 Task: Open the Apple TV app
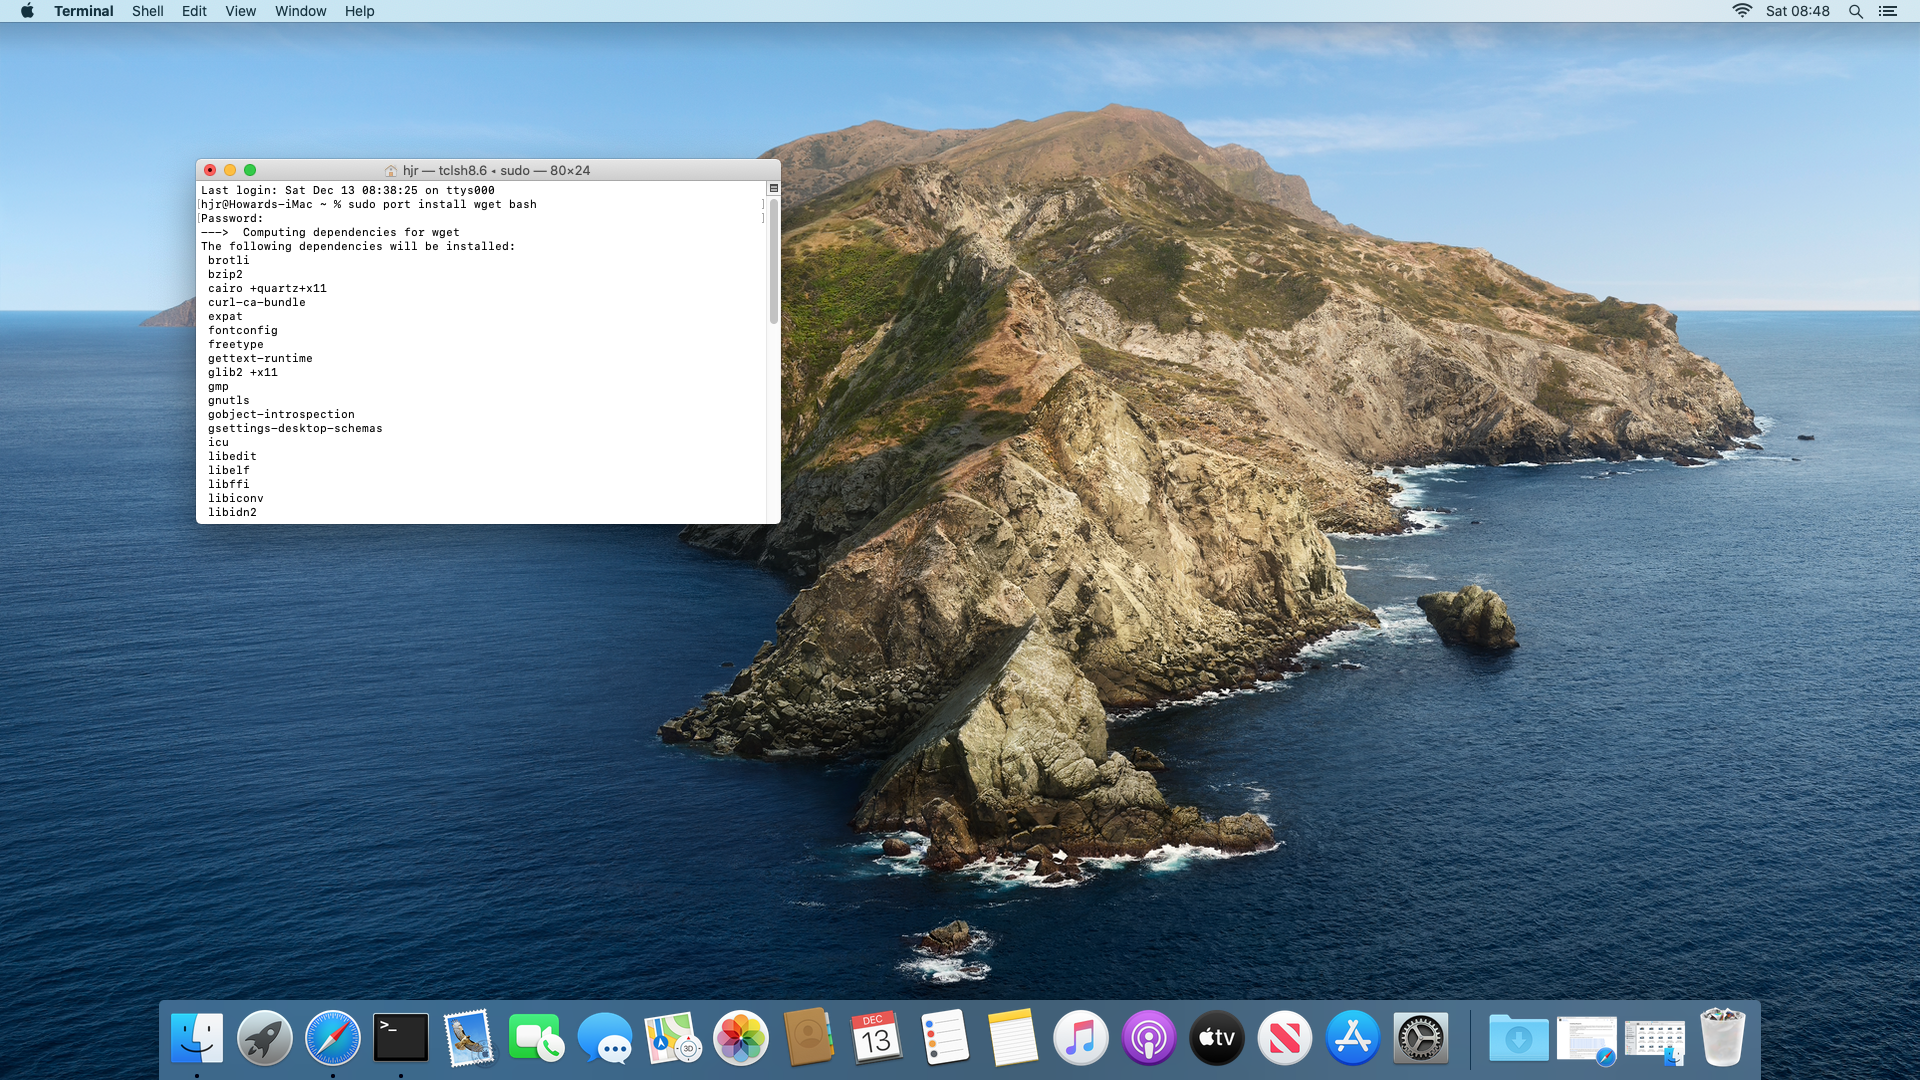point(1217,1039)
